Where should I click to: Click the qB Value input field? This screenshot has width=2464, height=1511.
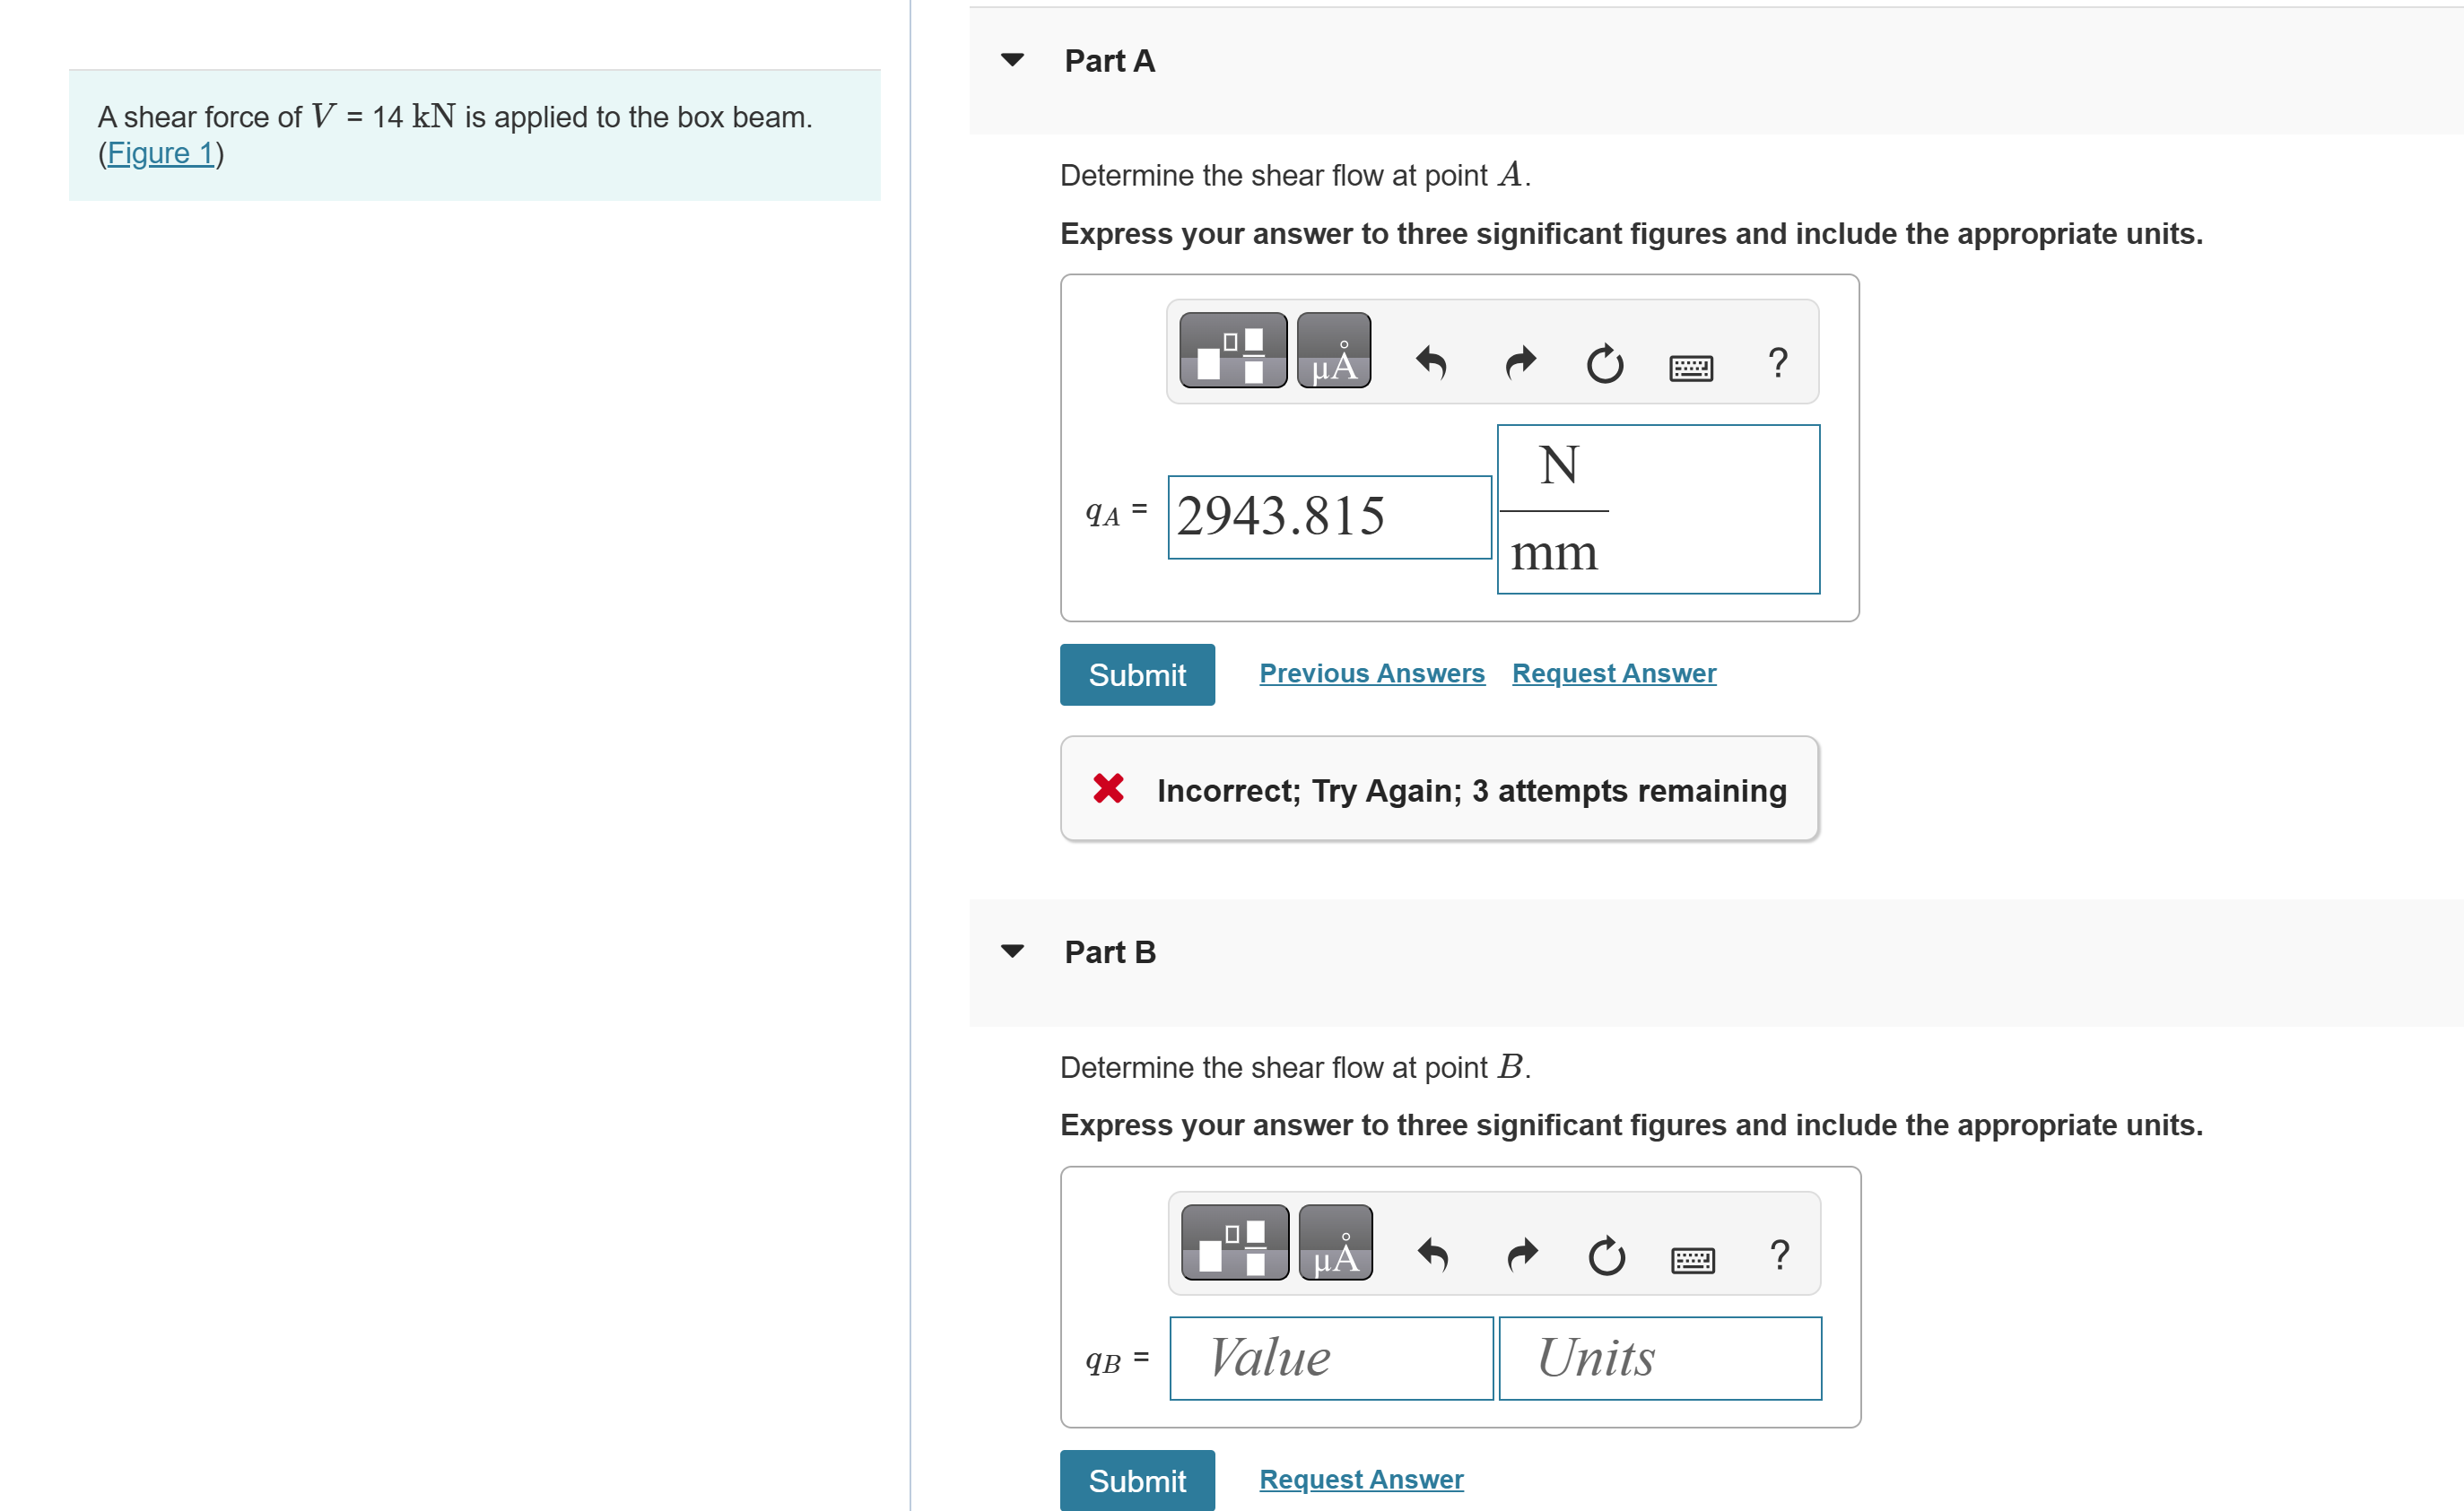[x=1330, y=1358]
